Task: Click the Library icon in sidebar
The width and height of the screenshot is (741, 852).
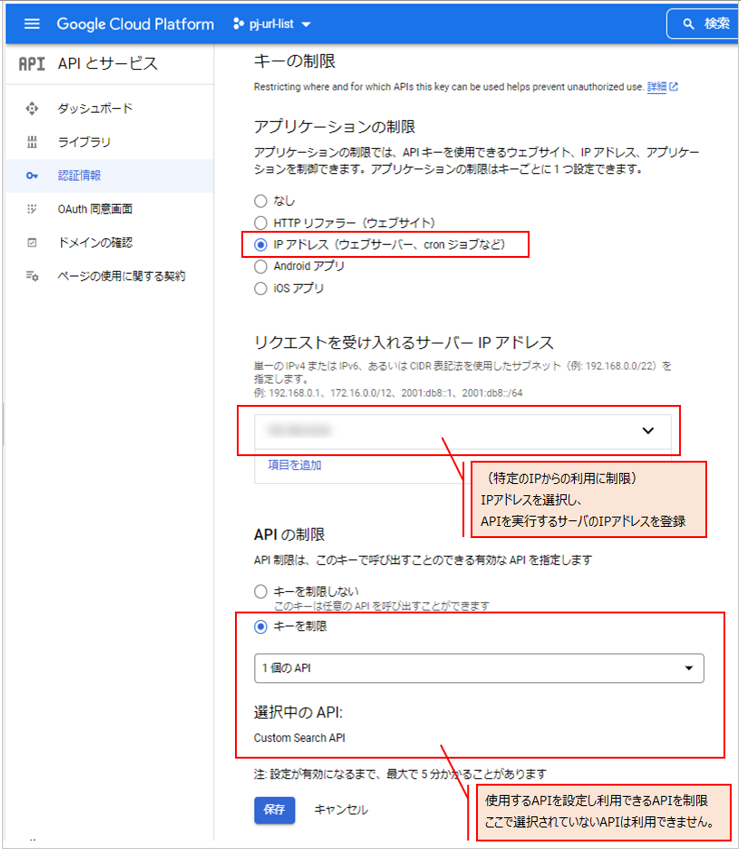Action: [32, 142]
